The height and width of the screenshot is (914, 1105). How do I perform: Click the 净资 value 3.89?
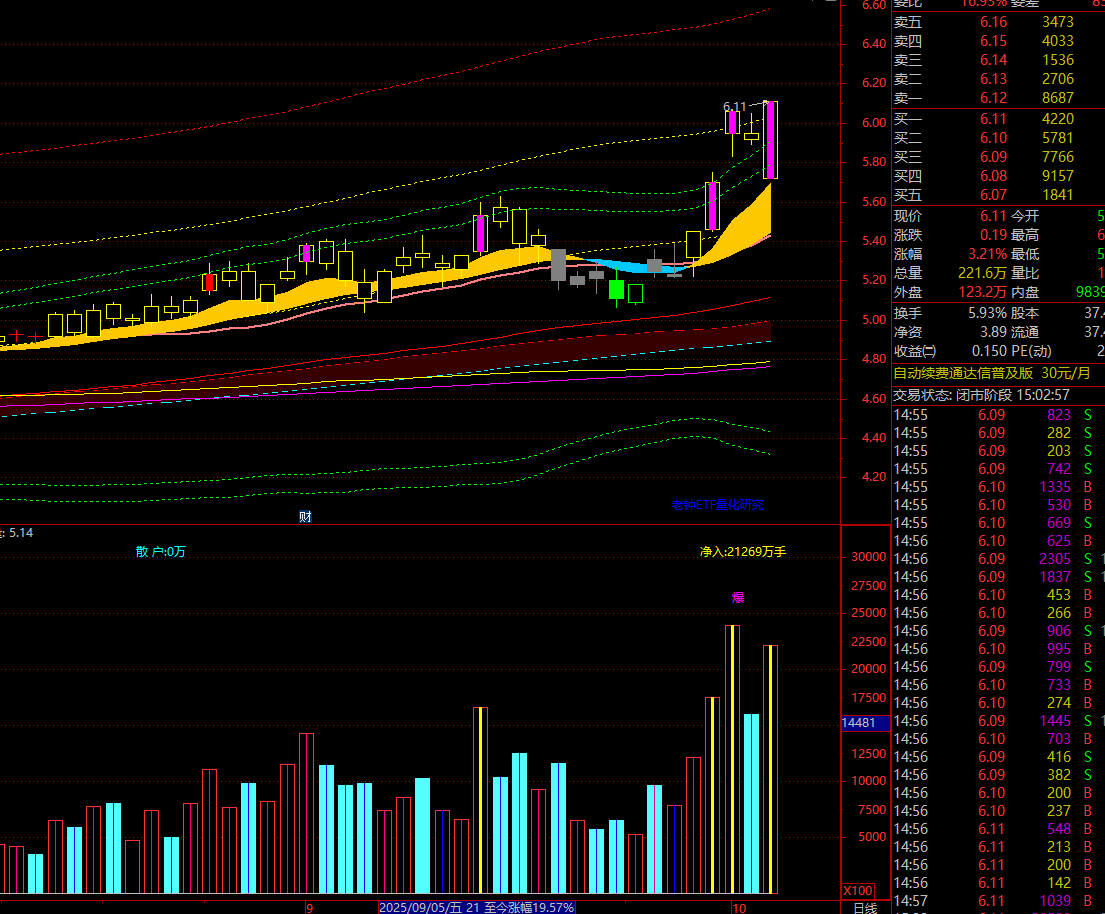click(993, 332)
